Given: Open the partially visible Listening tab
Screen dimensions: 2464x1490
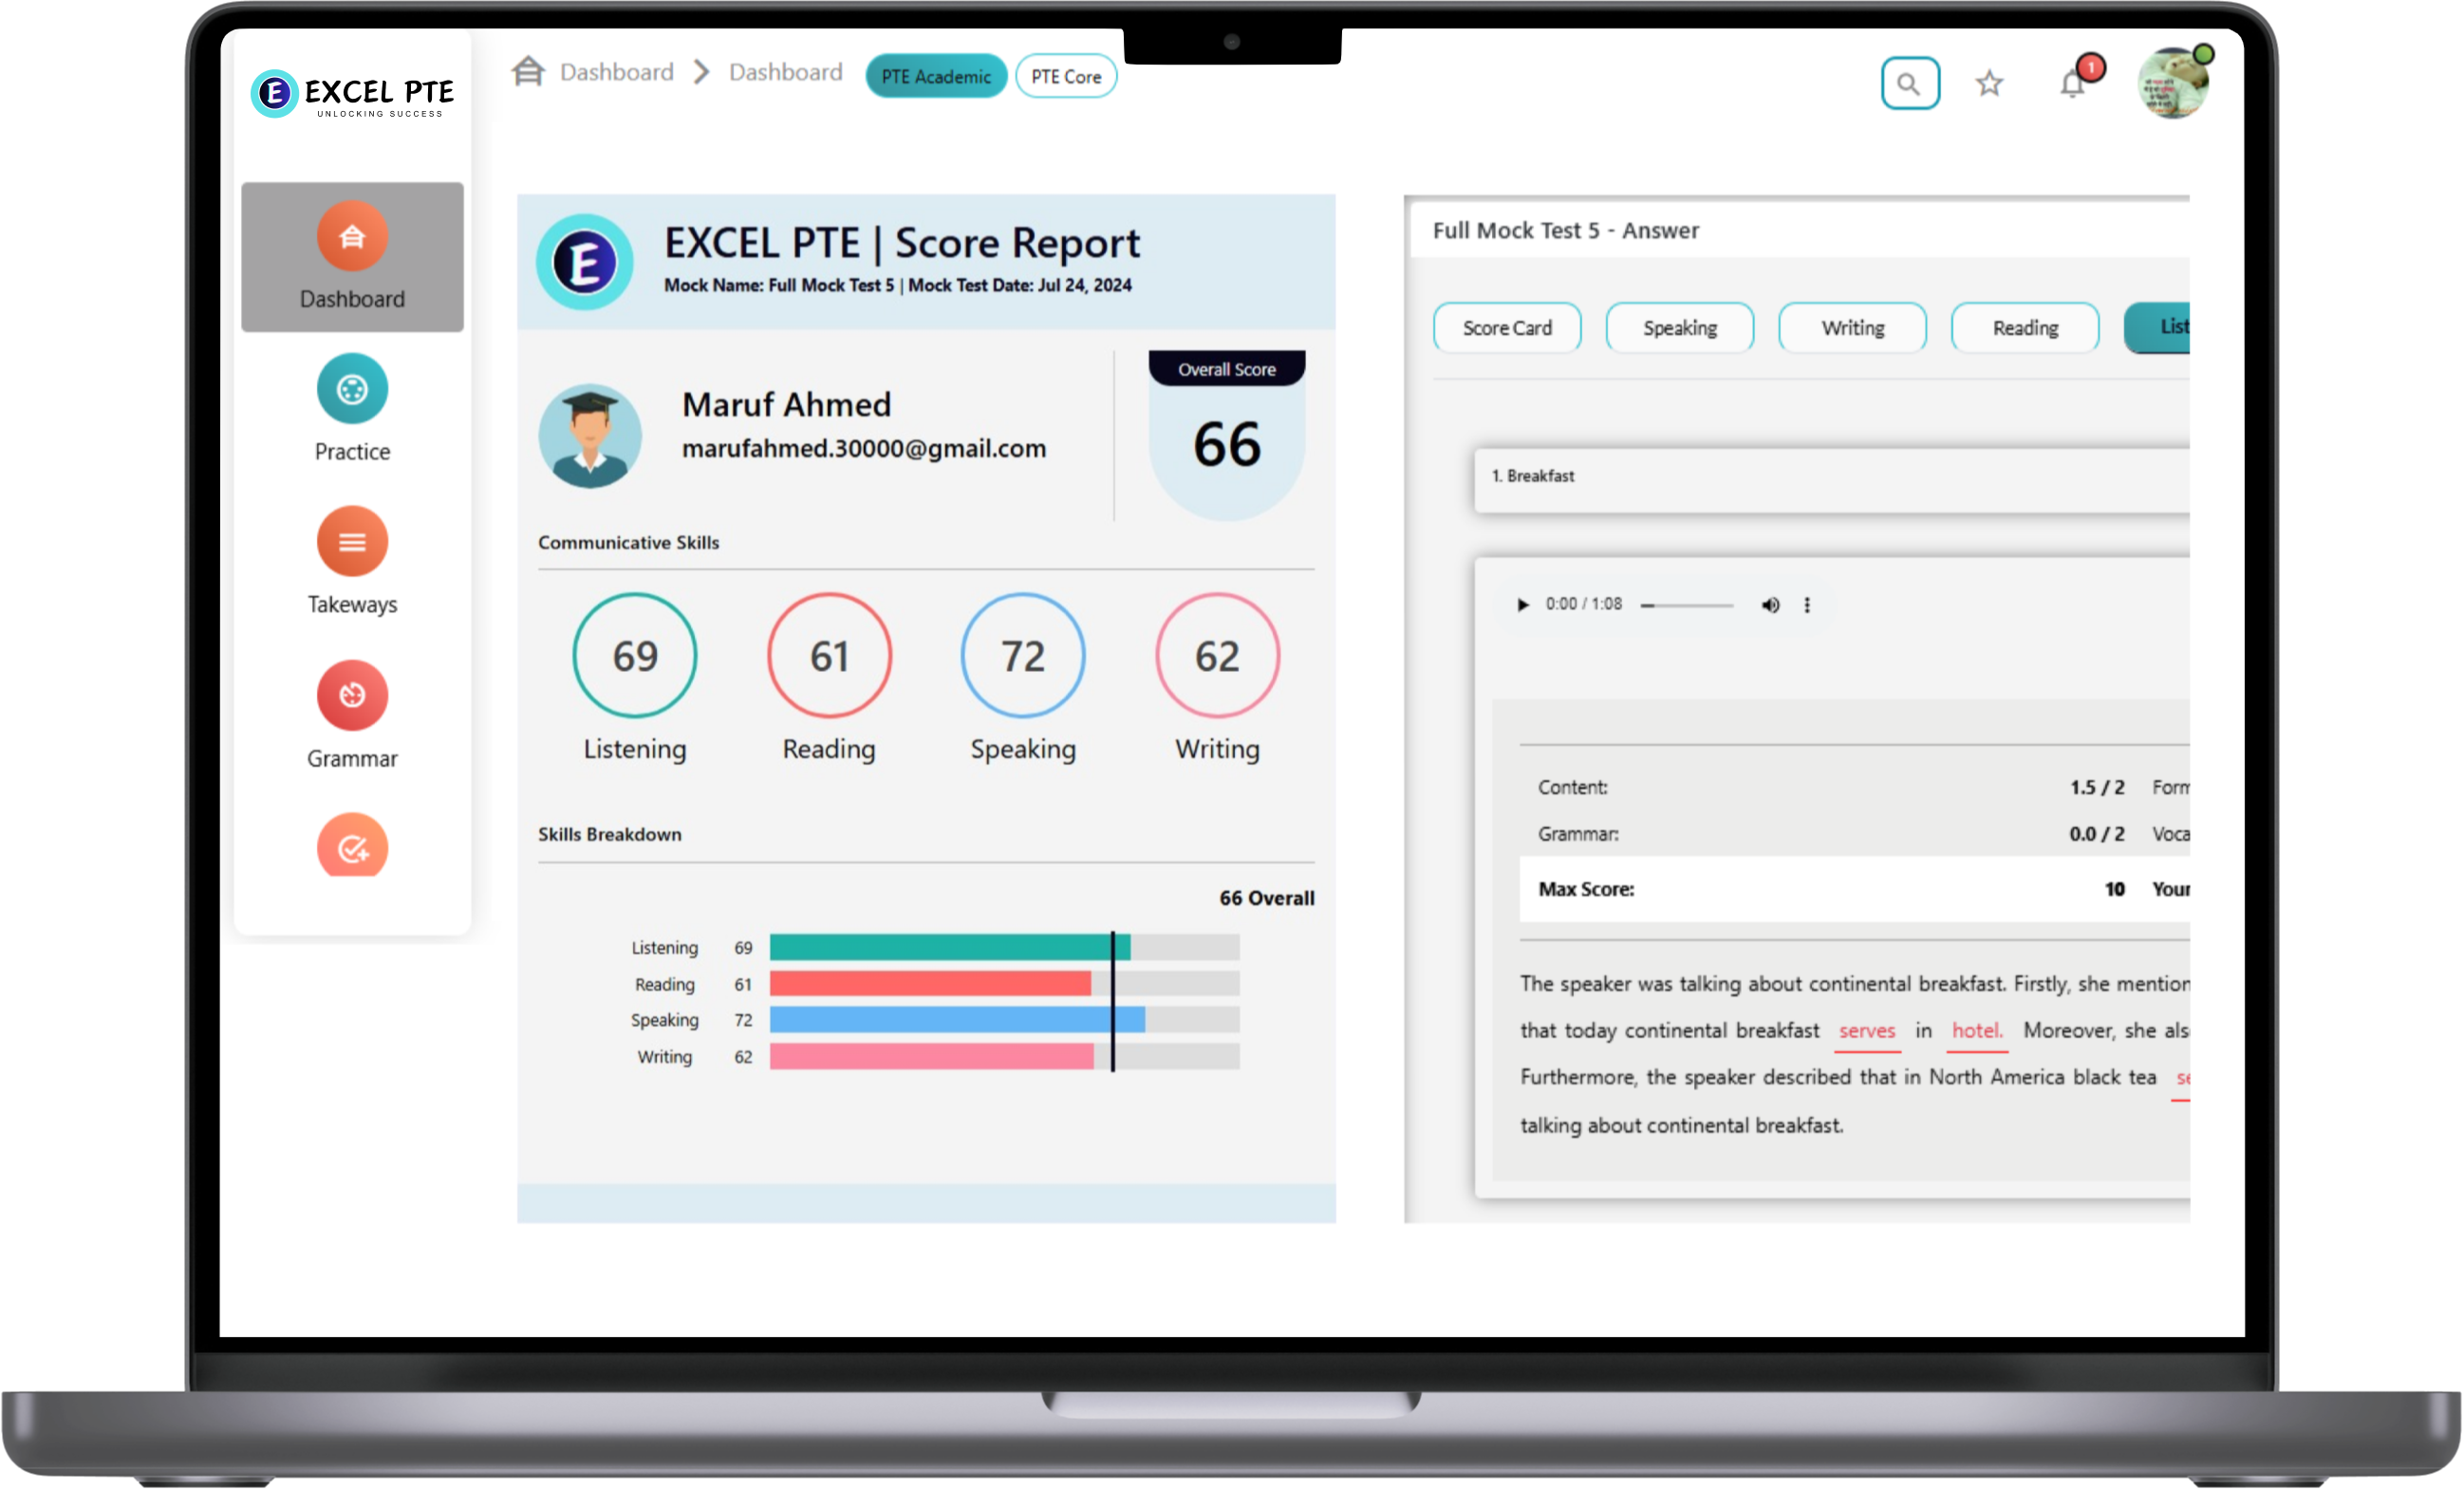Looking at the screenshot, I should [x=2158, y=328].
